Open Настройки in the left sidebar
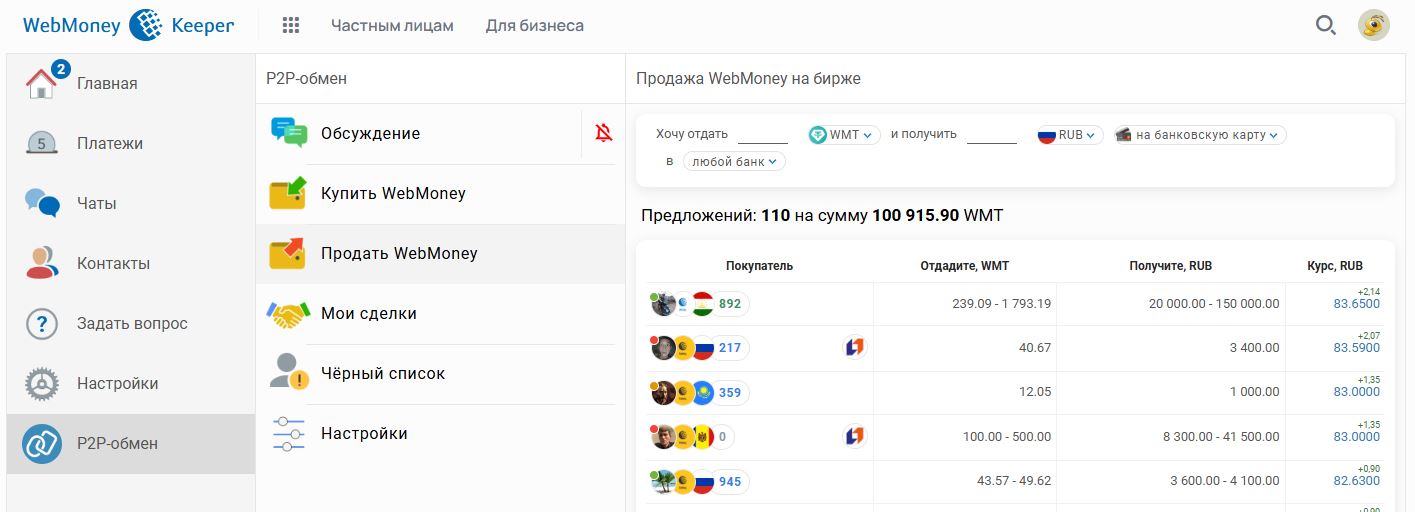 (x=117, y=383)
